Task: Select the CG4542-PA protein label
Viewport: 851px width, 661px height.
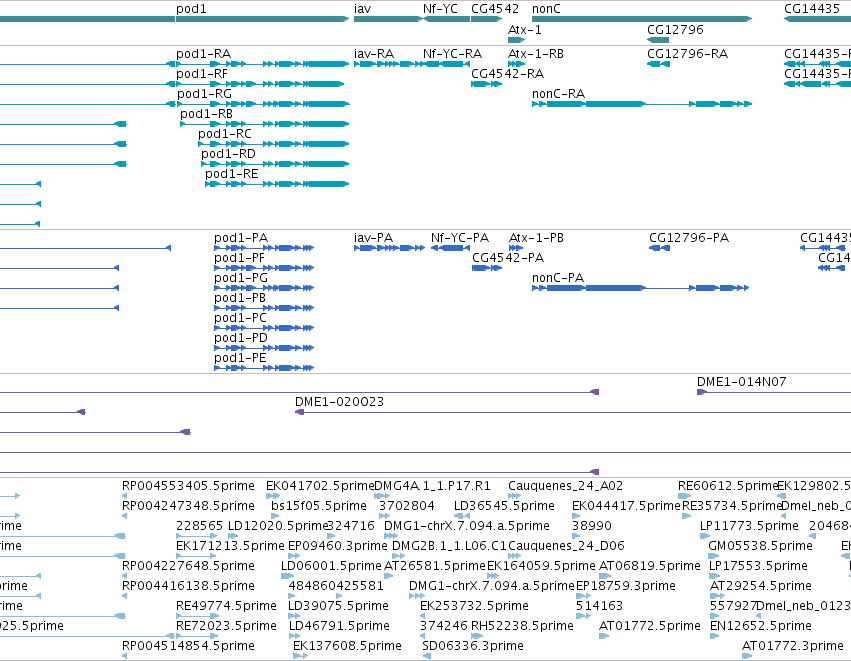Action: click(508, 258)
